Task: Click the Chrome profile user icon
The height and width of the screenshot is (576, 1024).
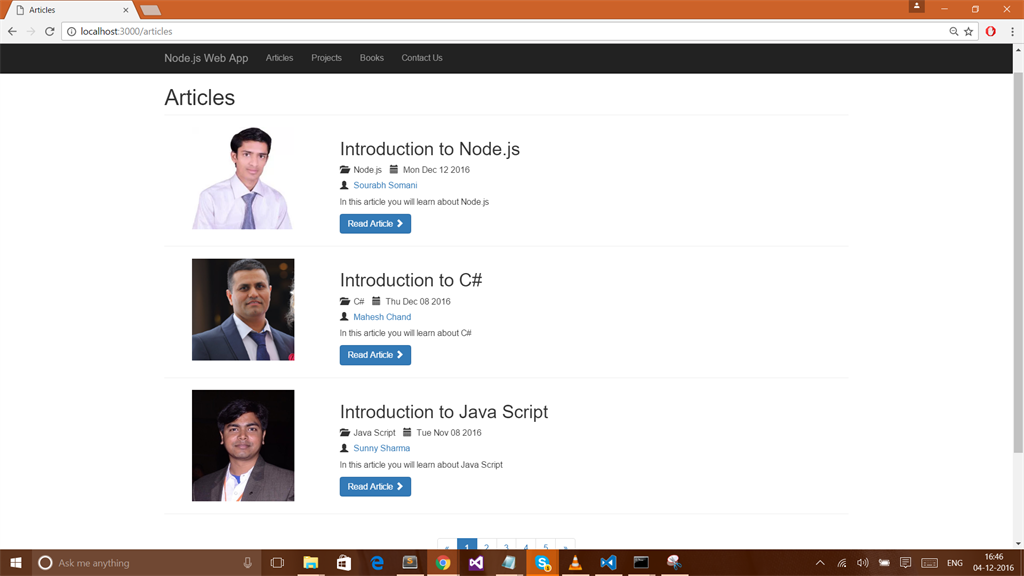Action: click(x=916, y=7)
